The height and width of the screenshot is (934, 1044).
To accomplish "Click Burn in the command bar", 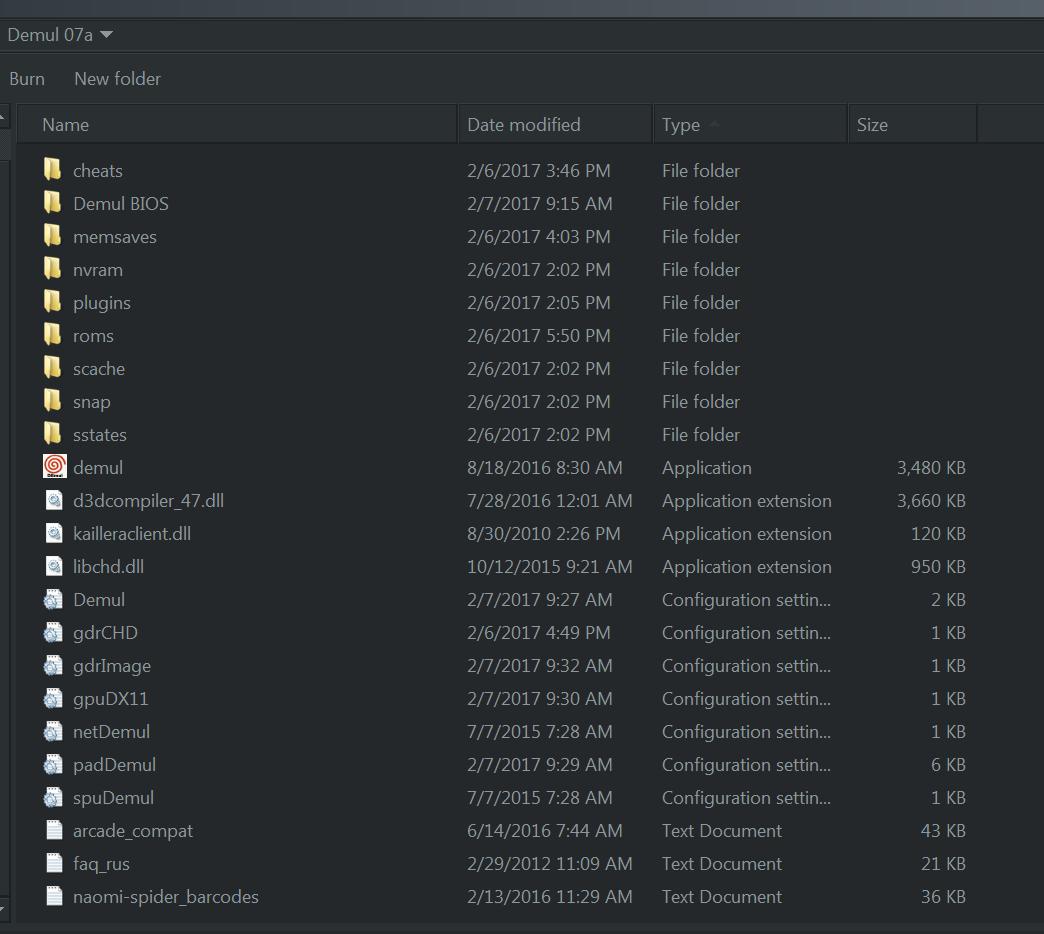I will [27, 79].
